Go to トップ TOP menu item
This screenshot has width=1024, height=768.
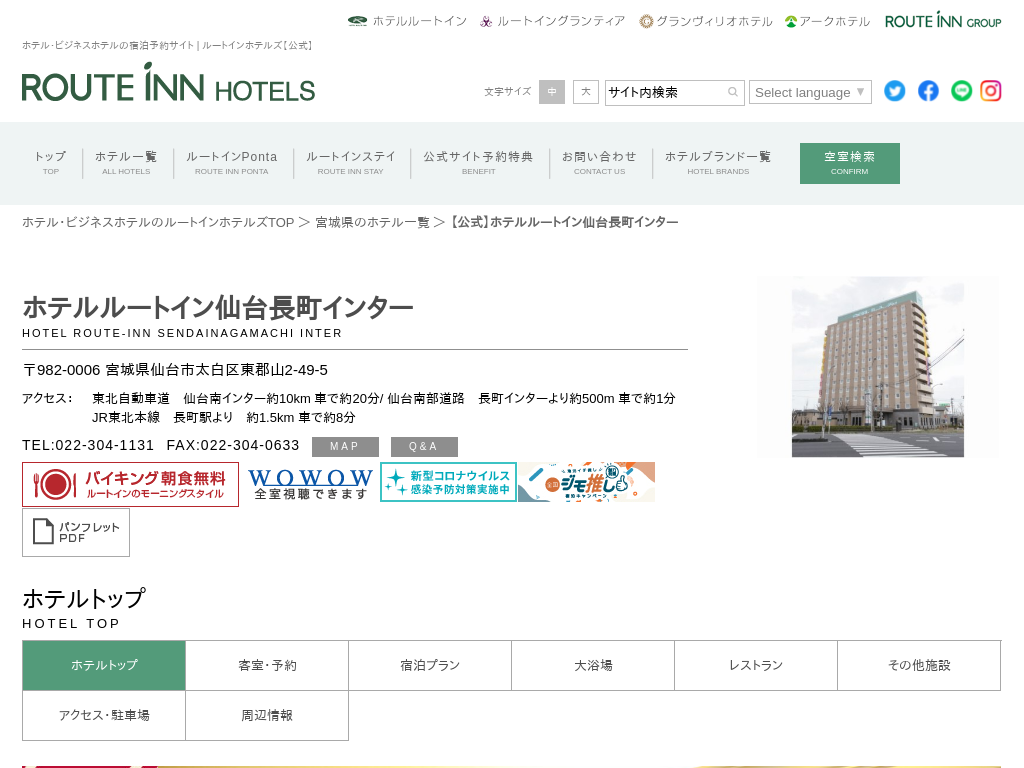point(51,163)
